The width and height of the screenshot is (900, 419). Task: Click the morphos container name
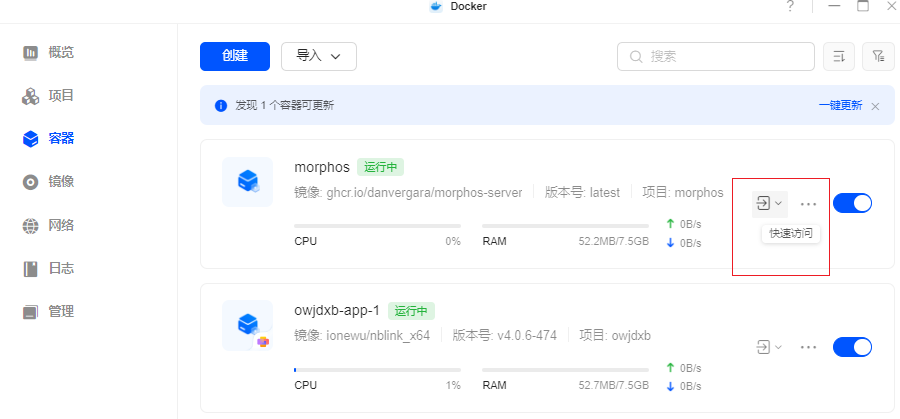[322, 167]
